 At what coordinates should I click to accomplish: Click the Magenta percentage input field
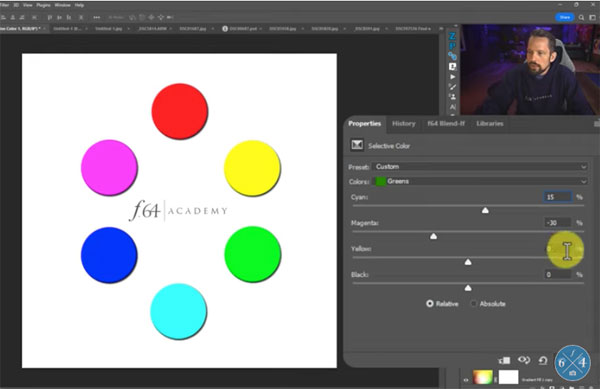coord(558,223)
